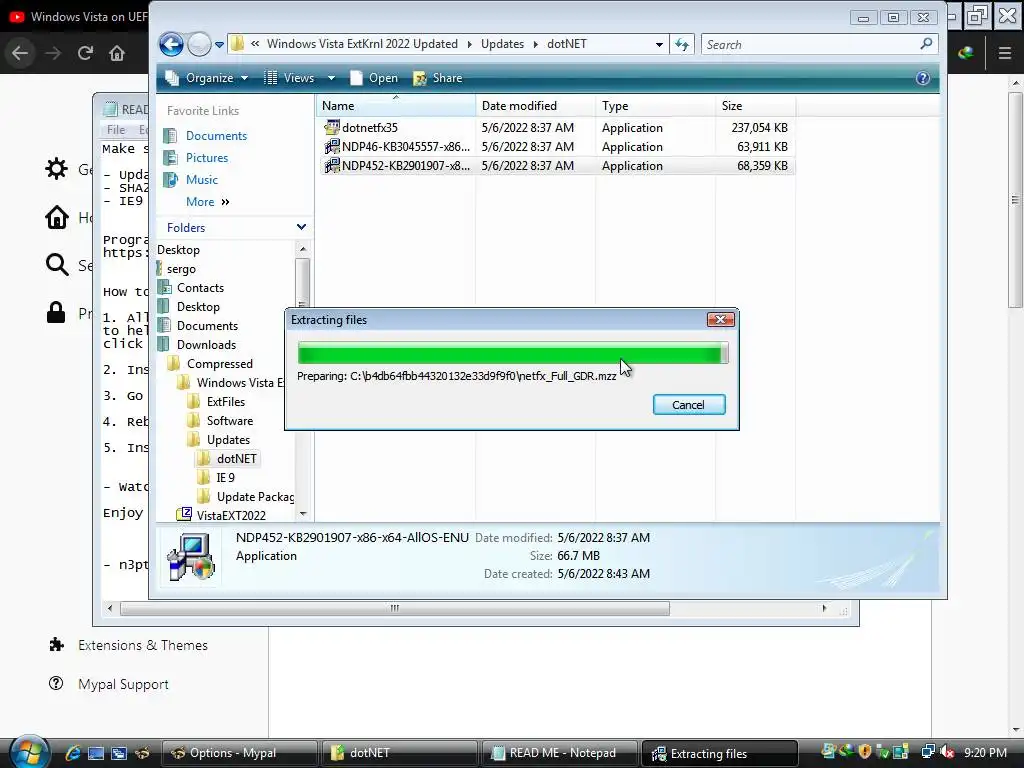Click Updates in the address breadcrumb

click(x=502, y=44)
